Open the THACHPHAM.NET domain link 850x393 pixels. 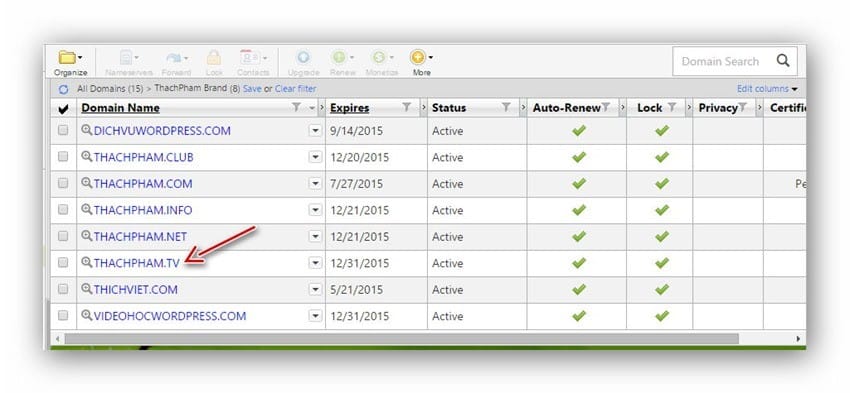pos(140,237)
